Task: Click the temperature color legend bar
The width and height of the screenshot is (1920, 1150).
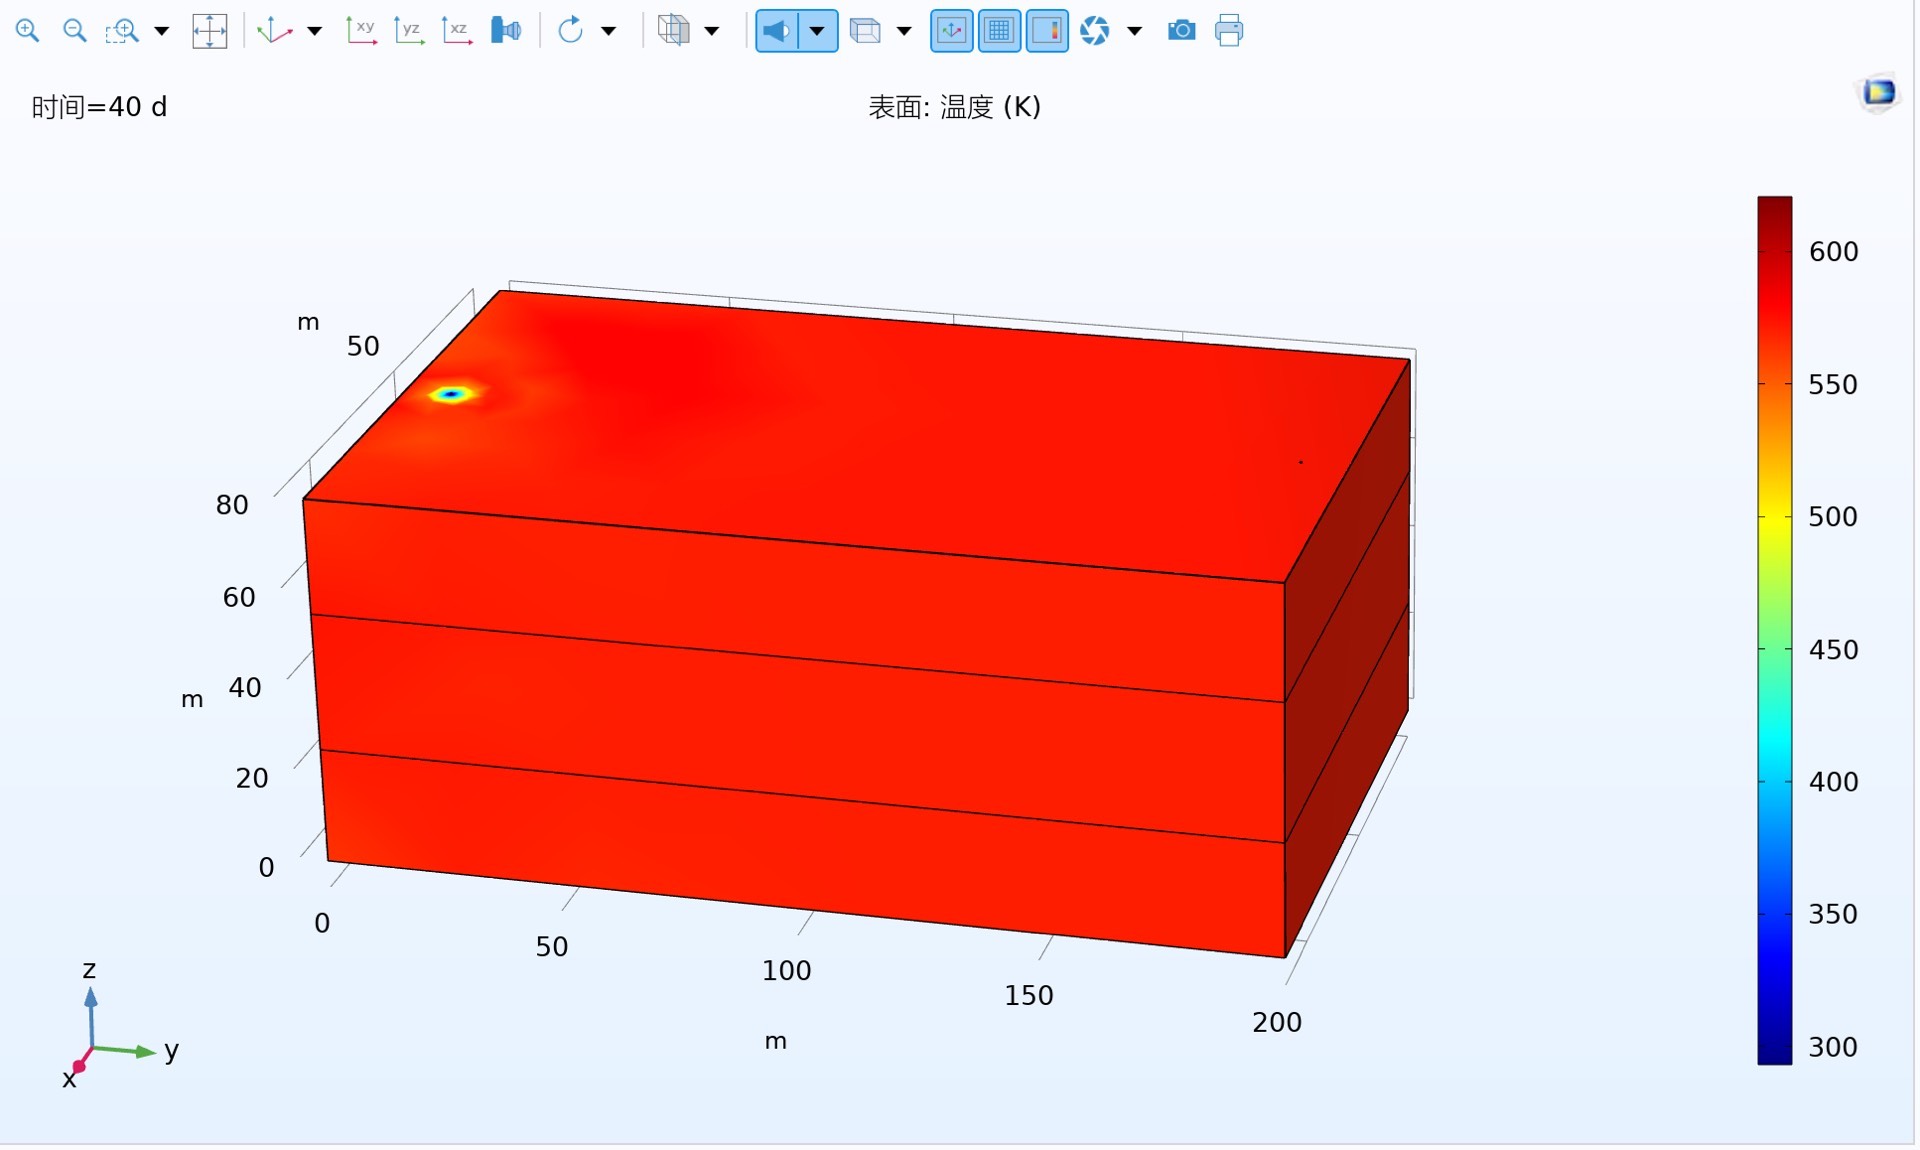Action: point(1774,630)
